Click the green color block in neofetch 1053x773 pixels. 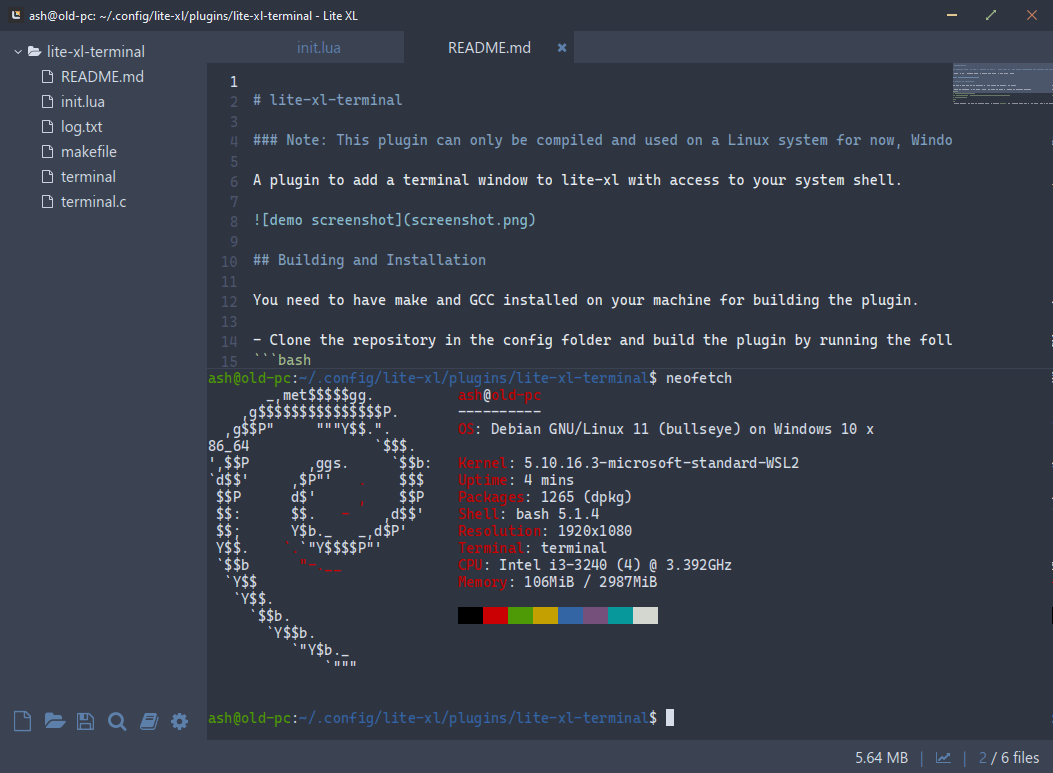click(520, 615)
